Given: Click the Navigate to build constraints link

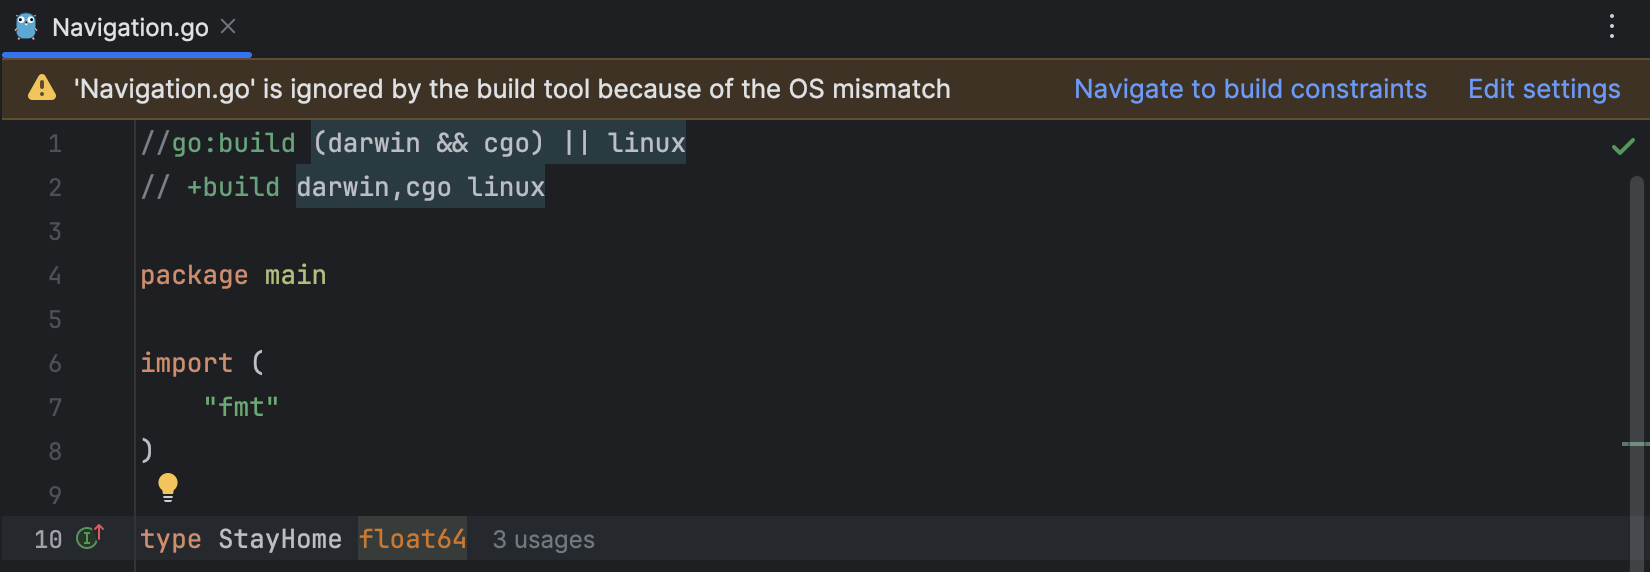Looking at the screenshot, I should pos(1250,89).
